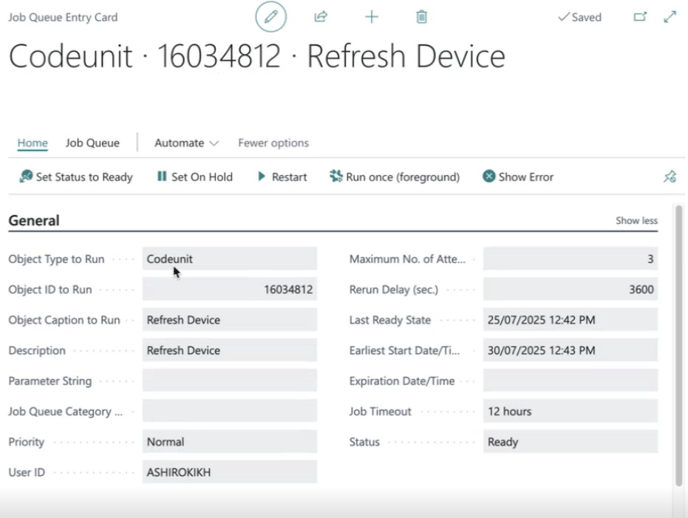The width and height of the screenshot is (688, 518).
Task: Click the share icon
Action: [x=321, y=17]
